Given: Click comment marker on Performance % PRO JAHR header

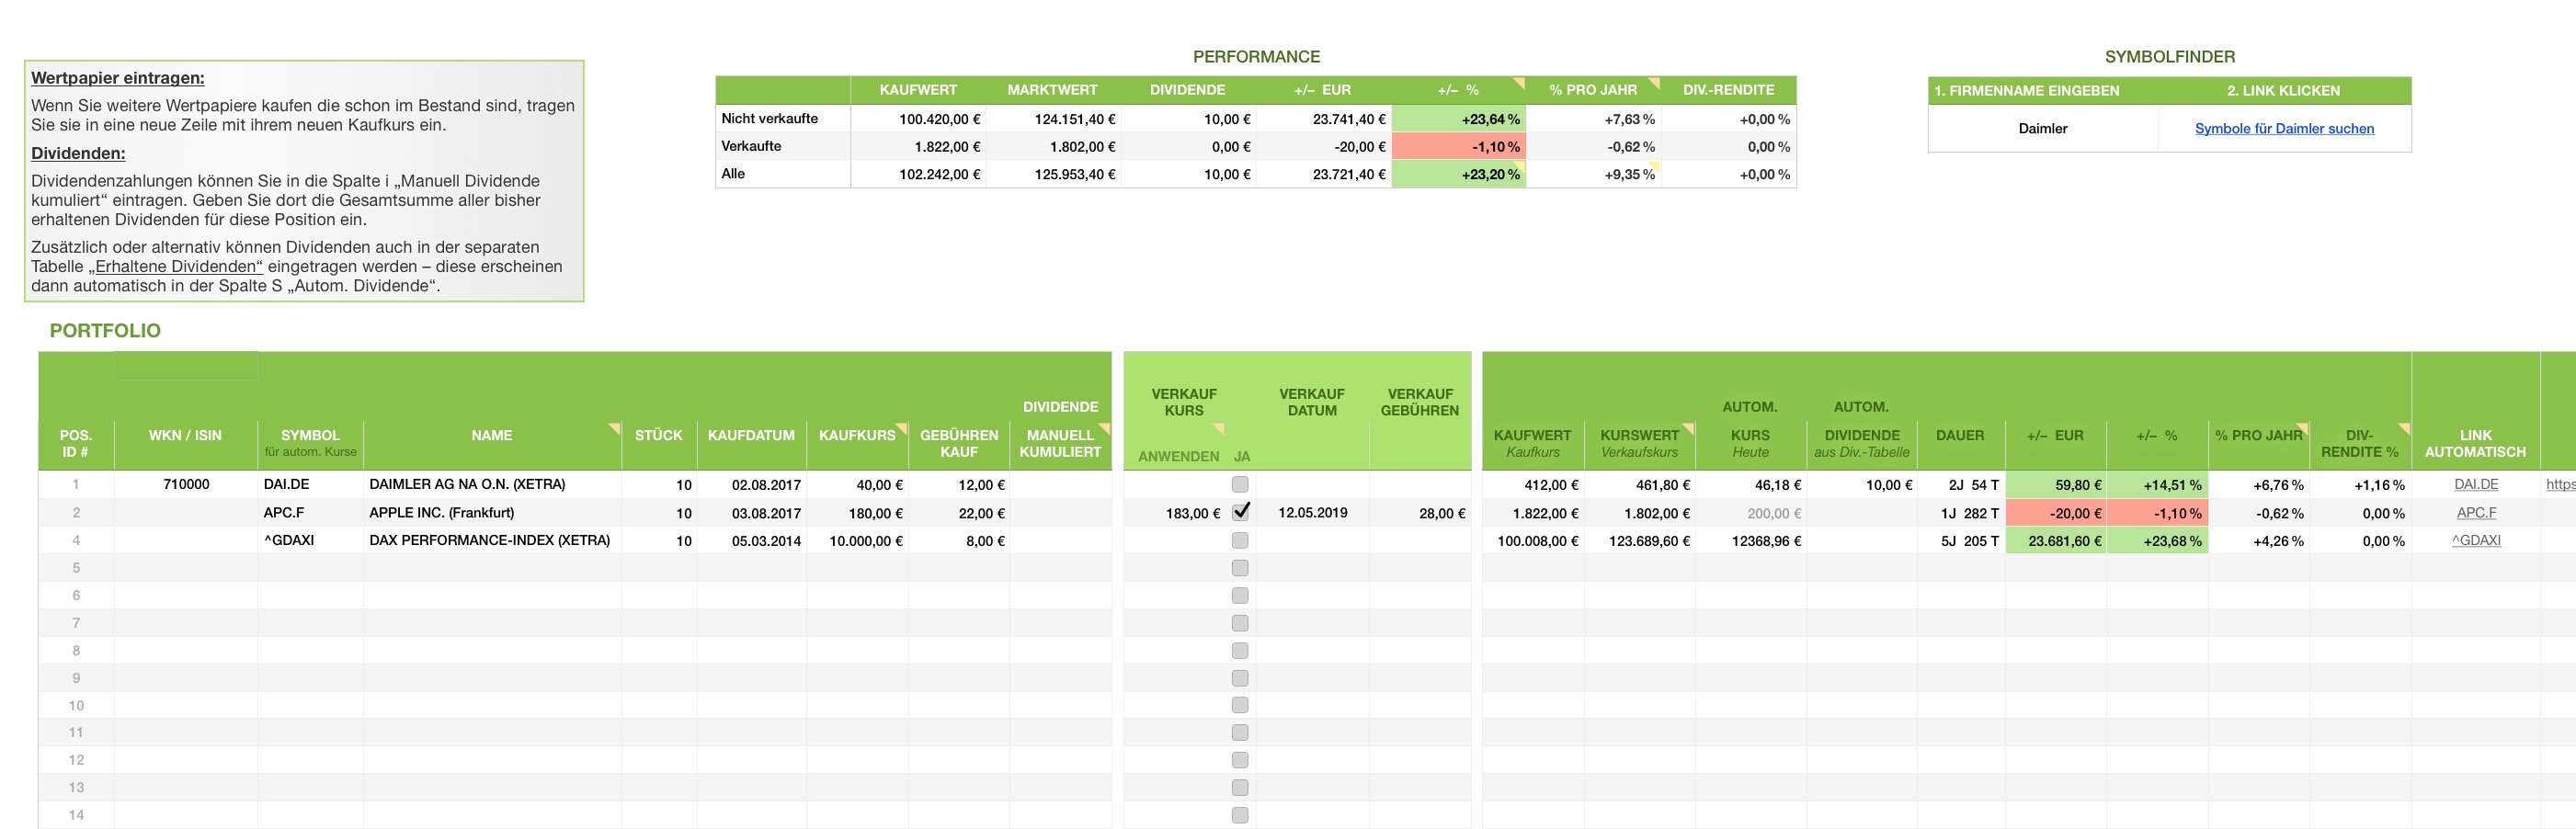Looking at the screenshot, I should [1654, 82].
